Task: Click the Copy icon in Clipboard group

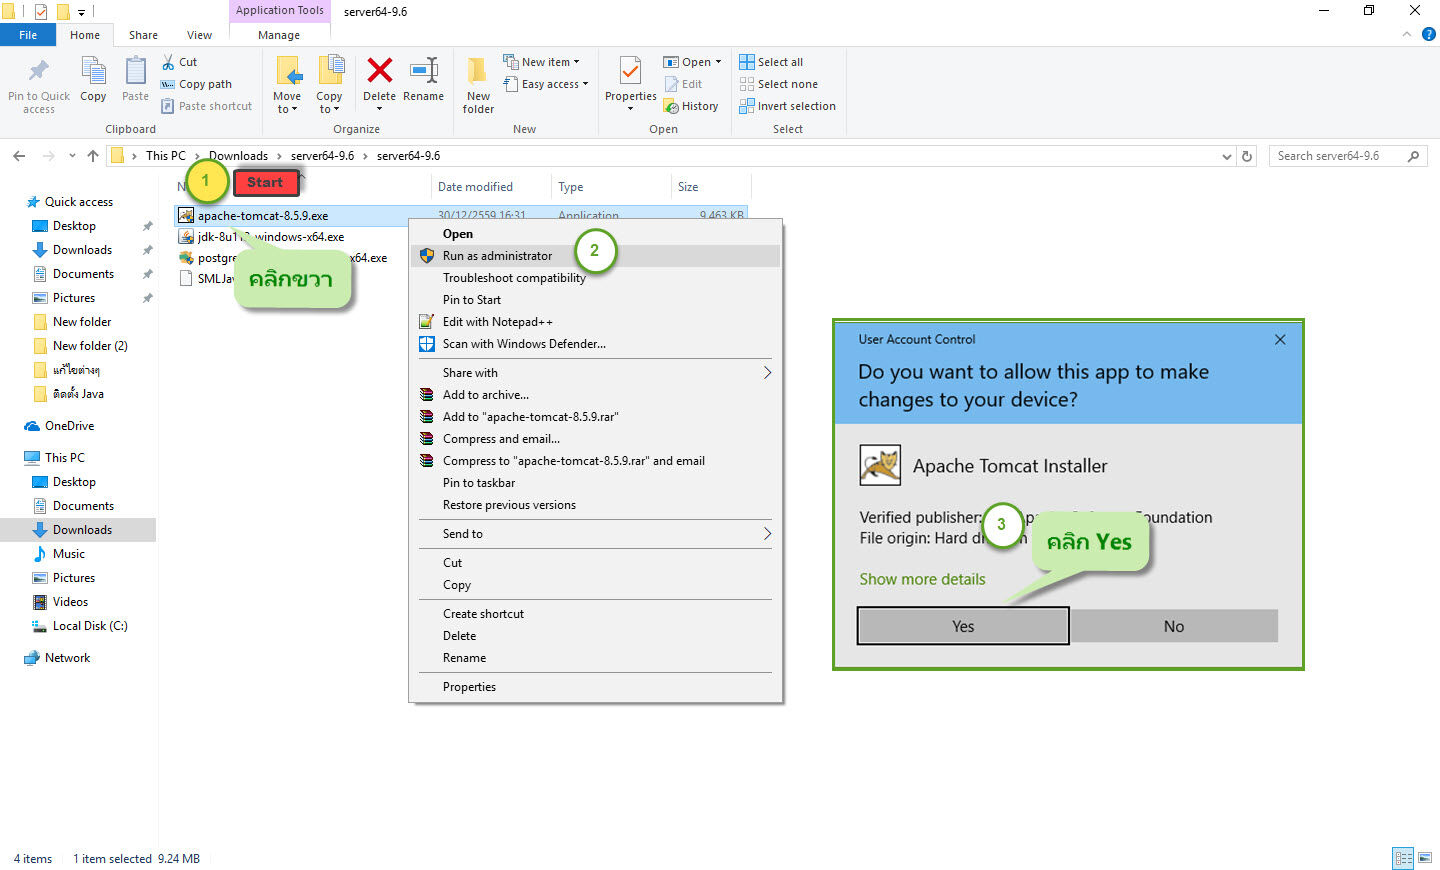Action: [93, 72]
